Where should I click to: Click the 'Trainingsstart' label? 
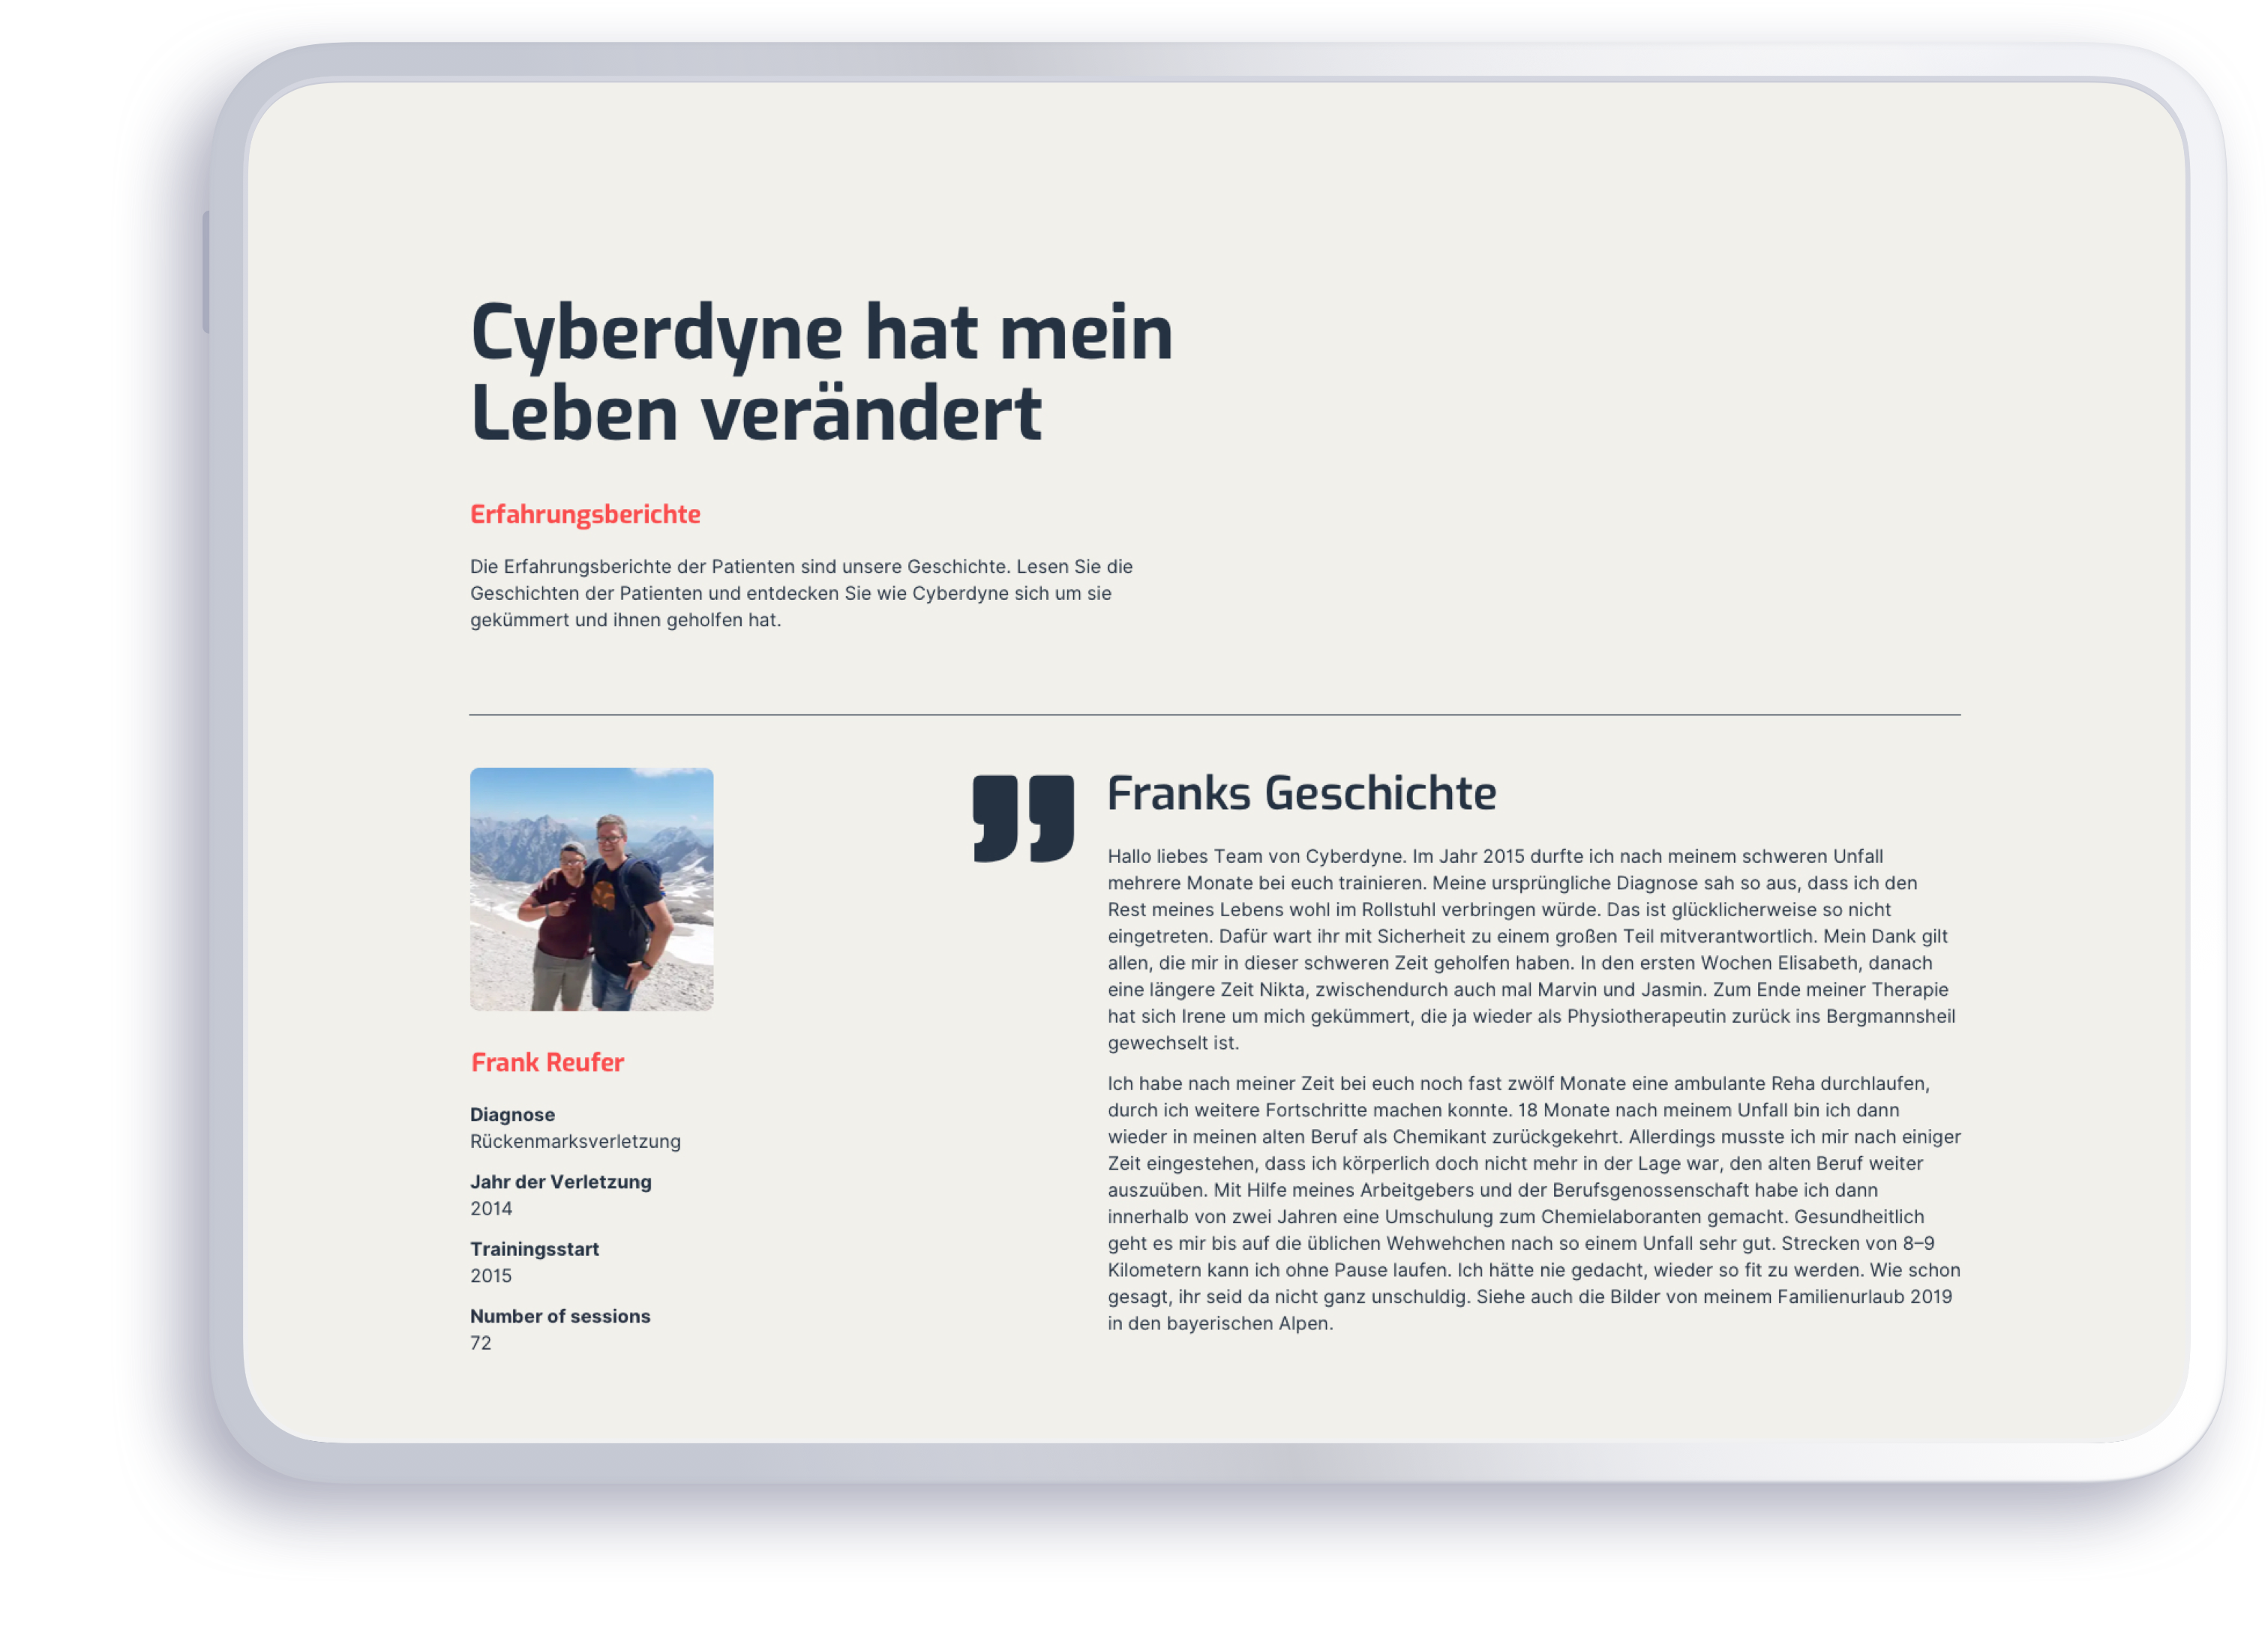coord(534,1249)
